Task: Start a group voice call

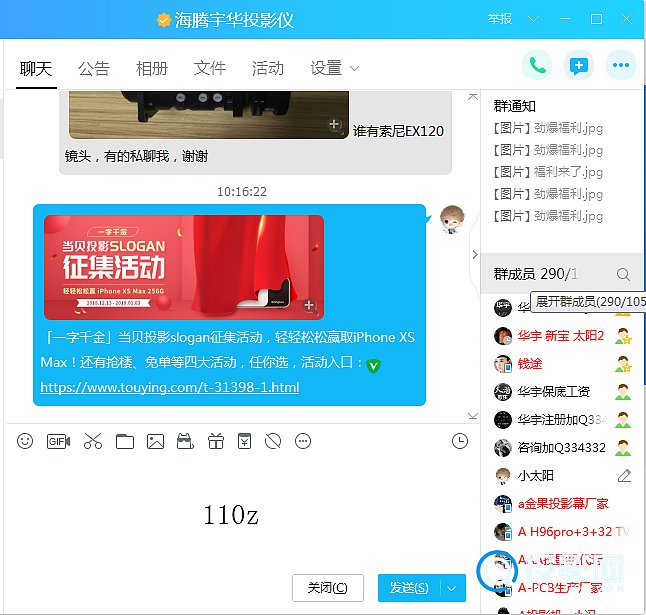Action: coord(537,65)
